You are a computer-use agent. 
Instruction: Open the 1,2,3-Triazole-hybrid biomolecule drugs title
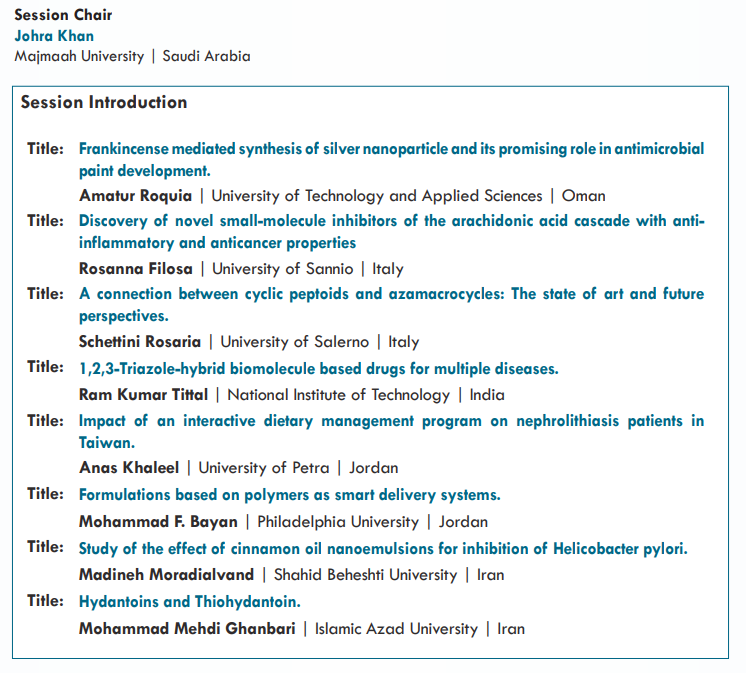point(318,368)
